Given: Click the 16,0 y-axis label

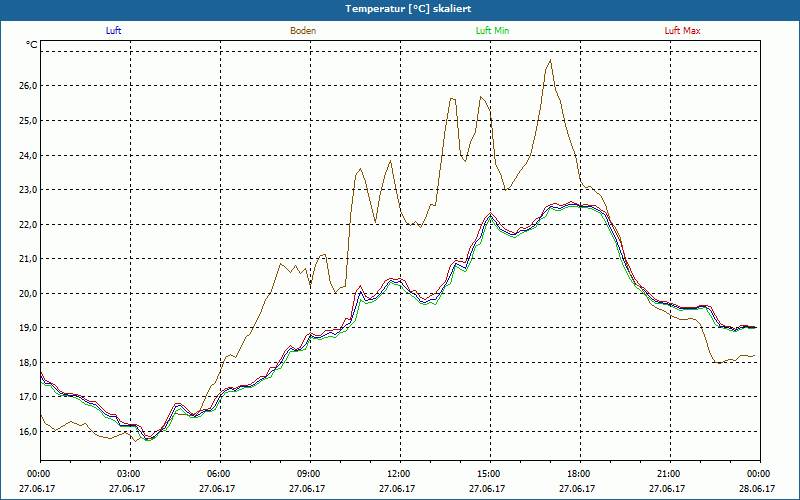Looking at the screenshot, I should (28, 431).
